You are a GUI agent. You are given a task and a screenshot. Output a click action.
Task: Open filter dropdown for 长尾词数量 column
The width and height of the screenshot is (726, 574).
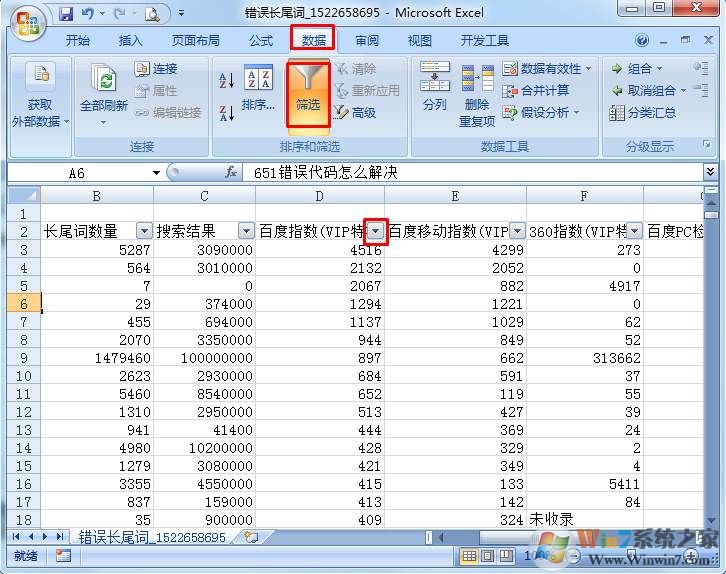click(144, 231)
